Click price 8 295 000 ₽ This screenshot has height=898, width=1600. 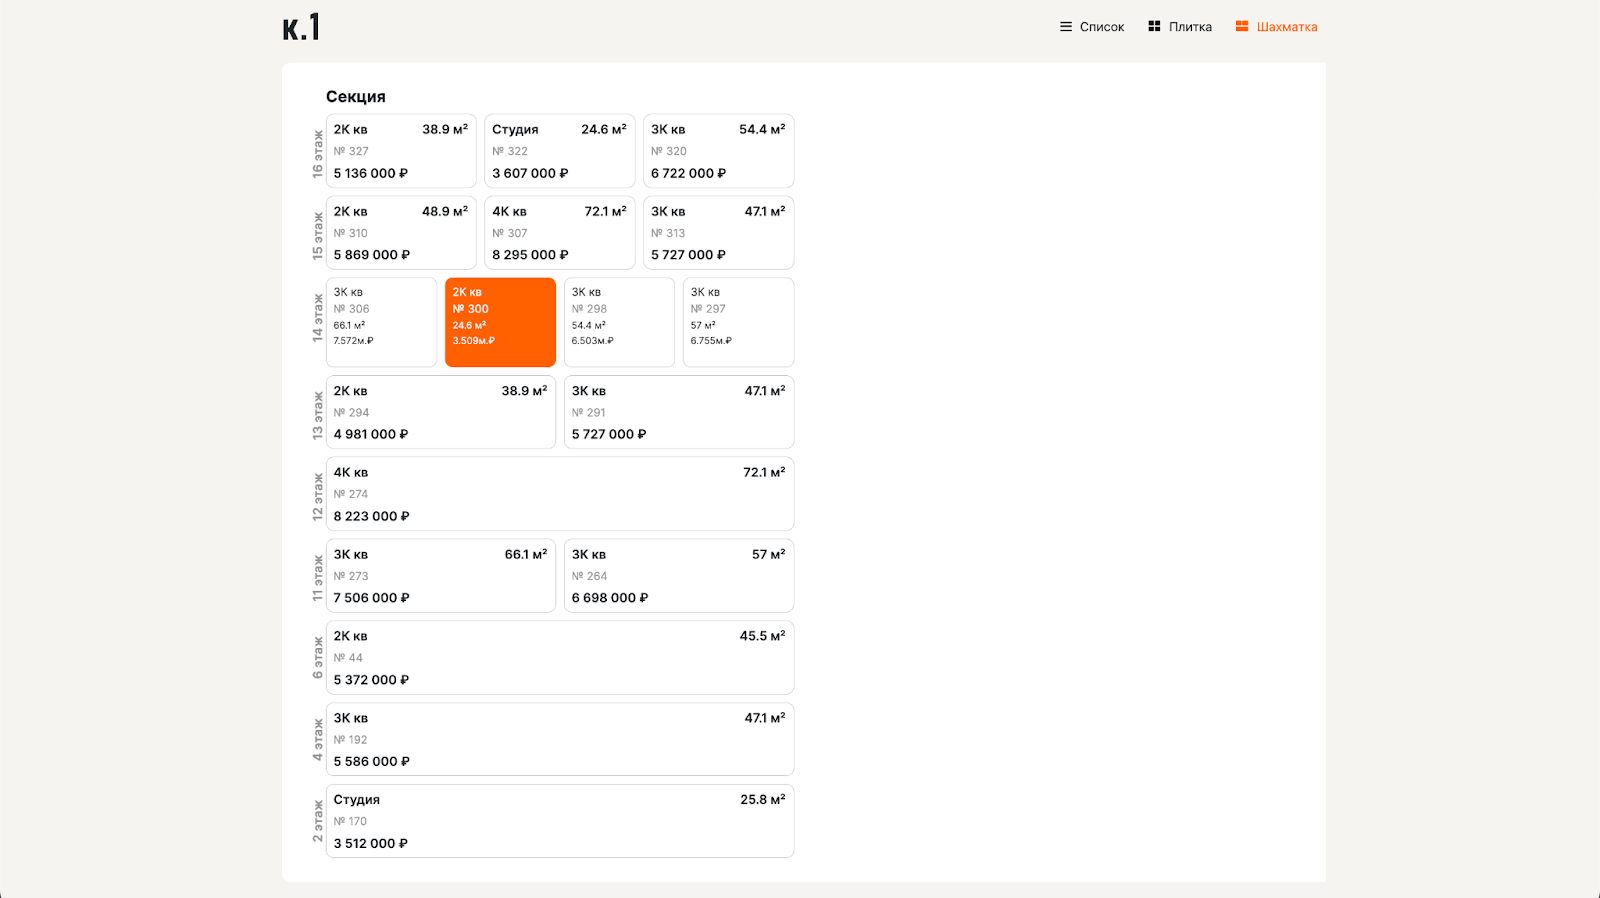point(530,255)
